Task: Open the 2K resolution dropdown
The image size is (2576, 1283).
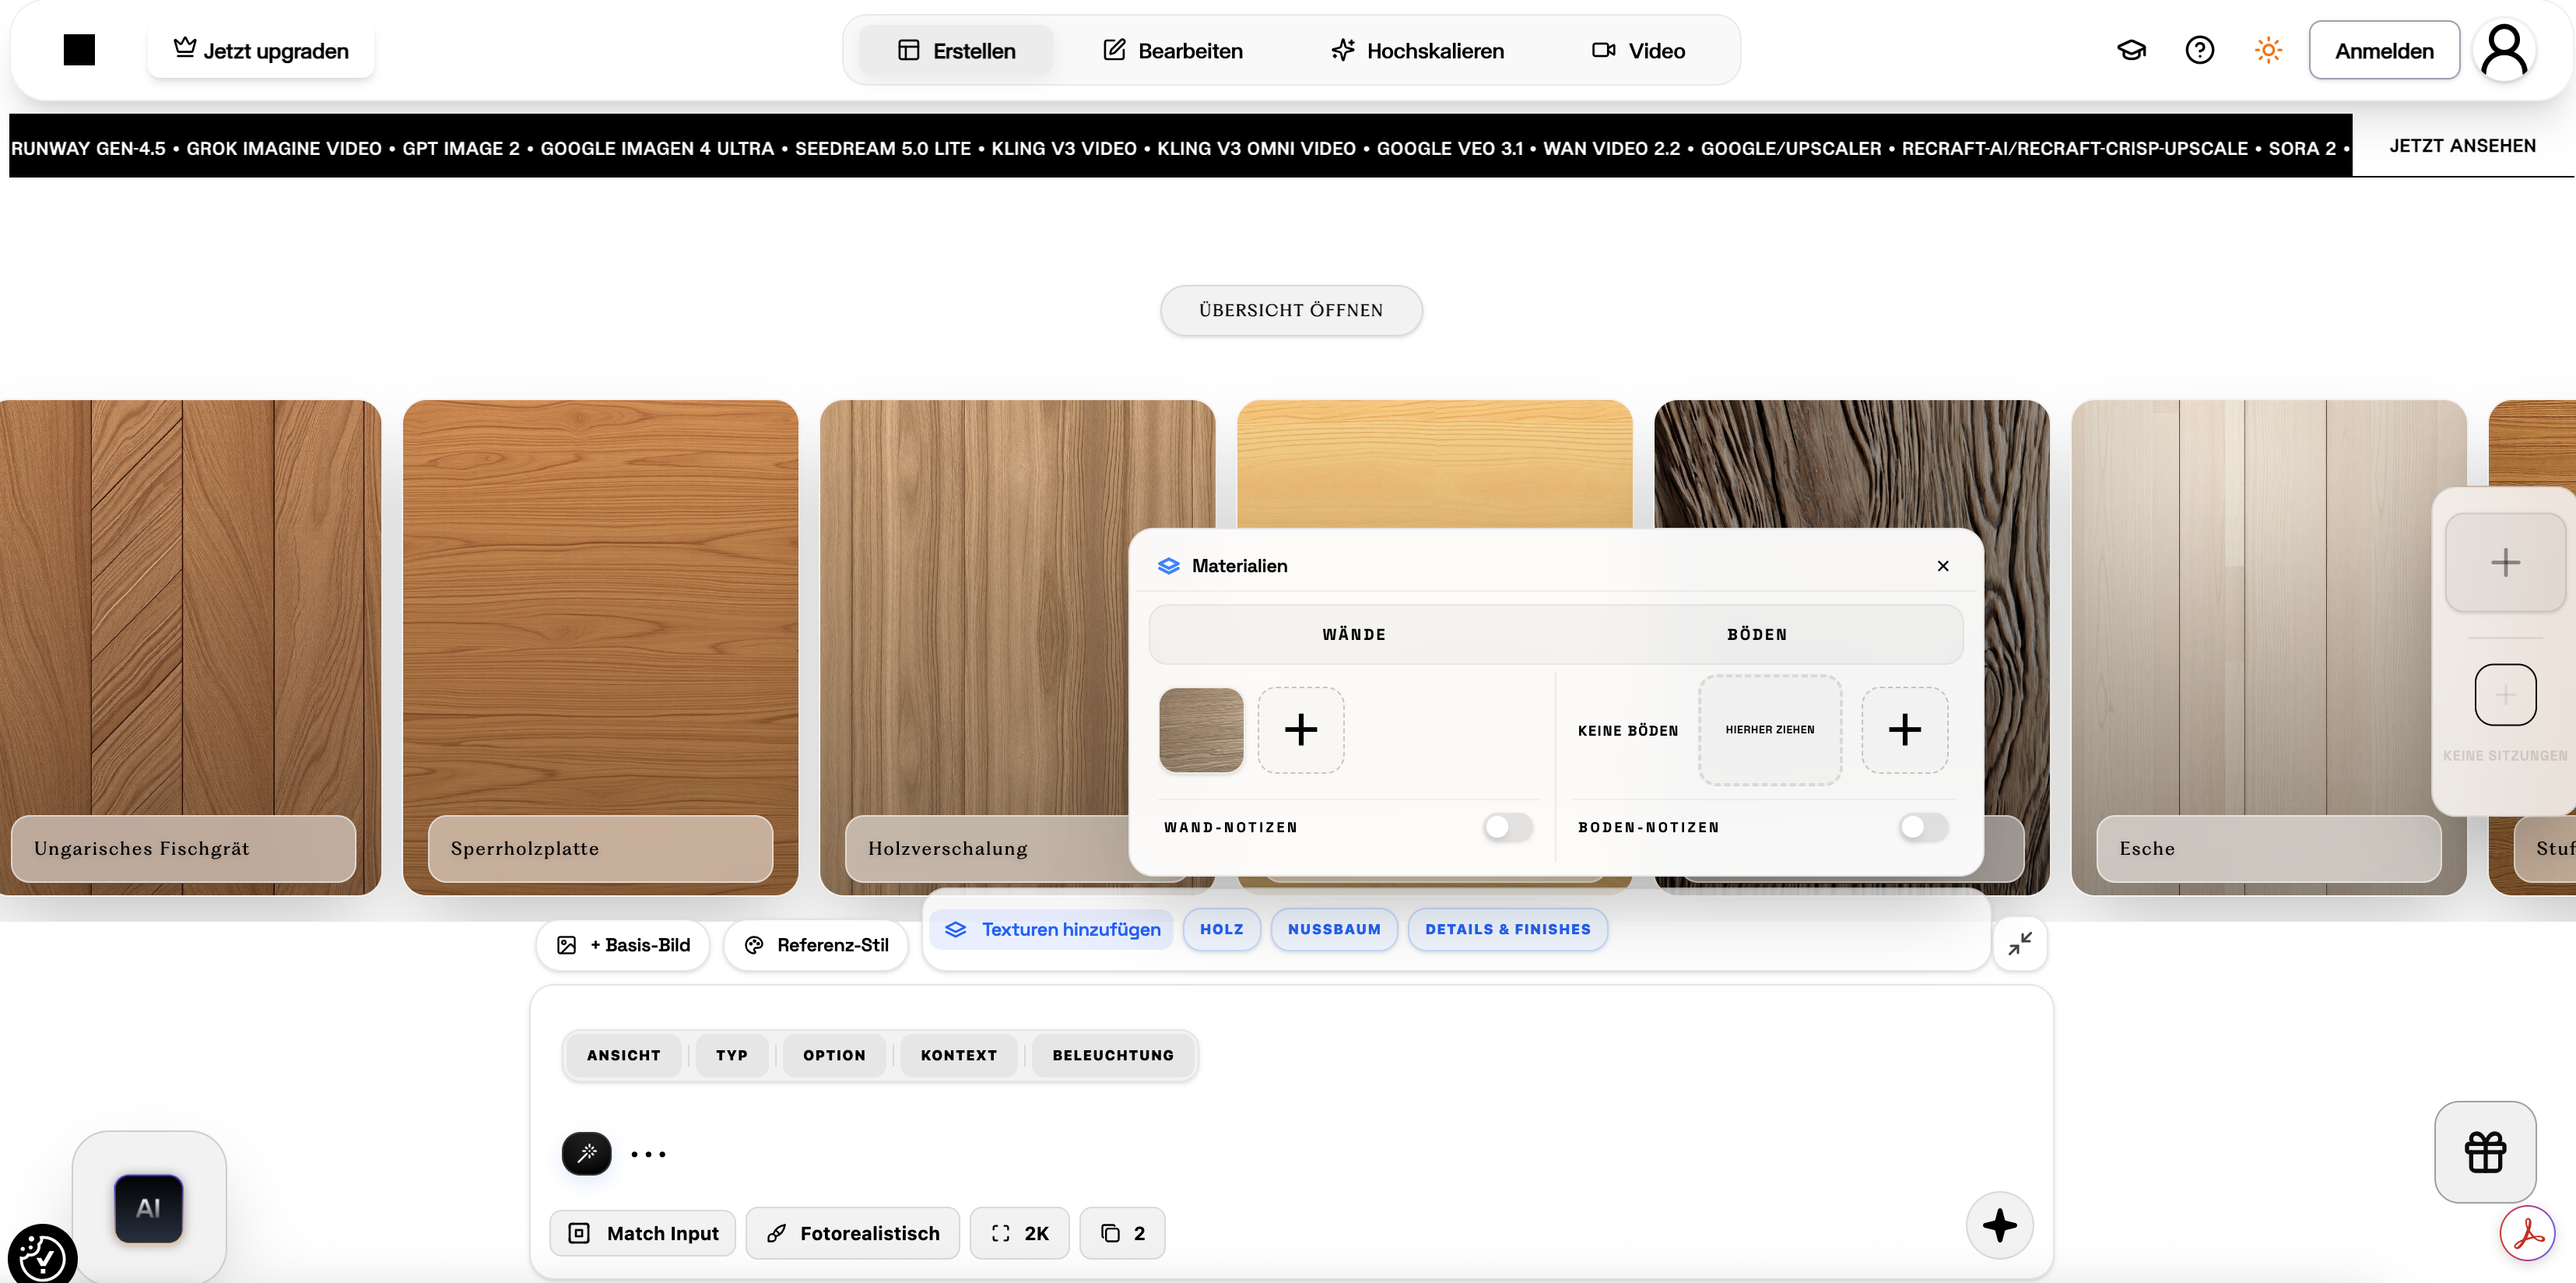Action: pyautogui.click(x=1019, y=1233)
